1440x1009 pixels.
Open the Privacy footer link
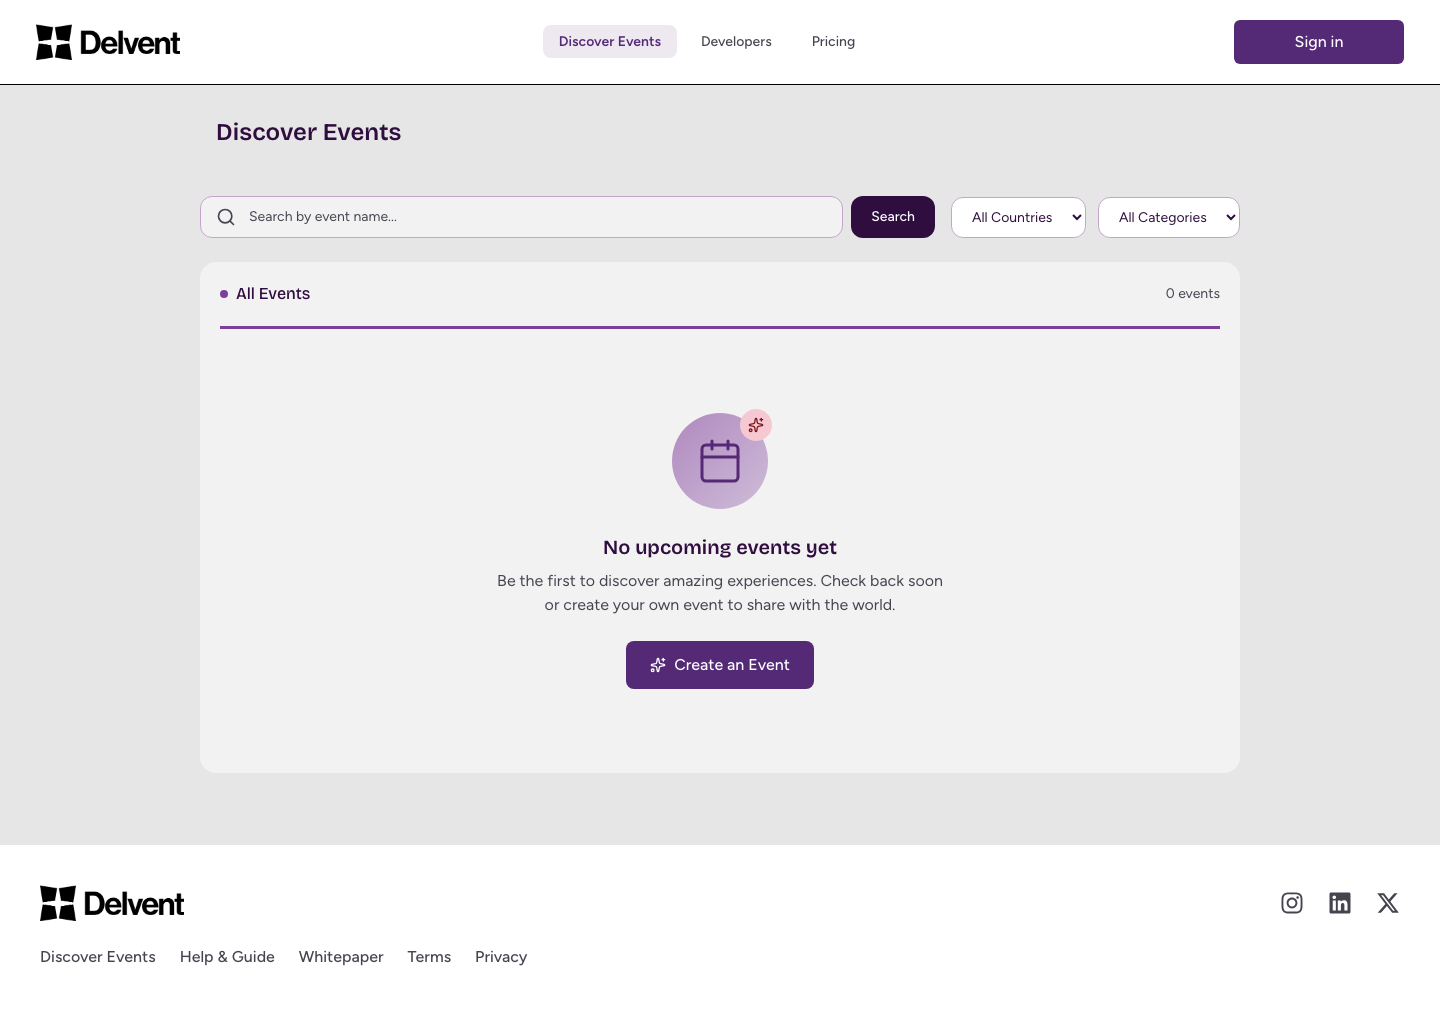[x=501, y=957]
